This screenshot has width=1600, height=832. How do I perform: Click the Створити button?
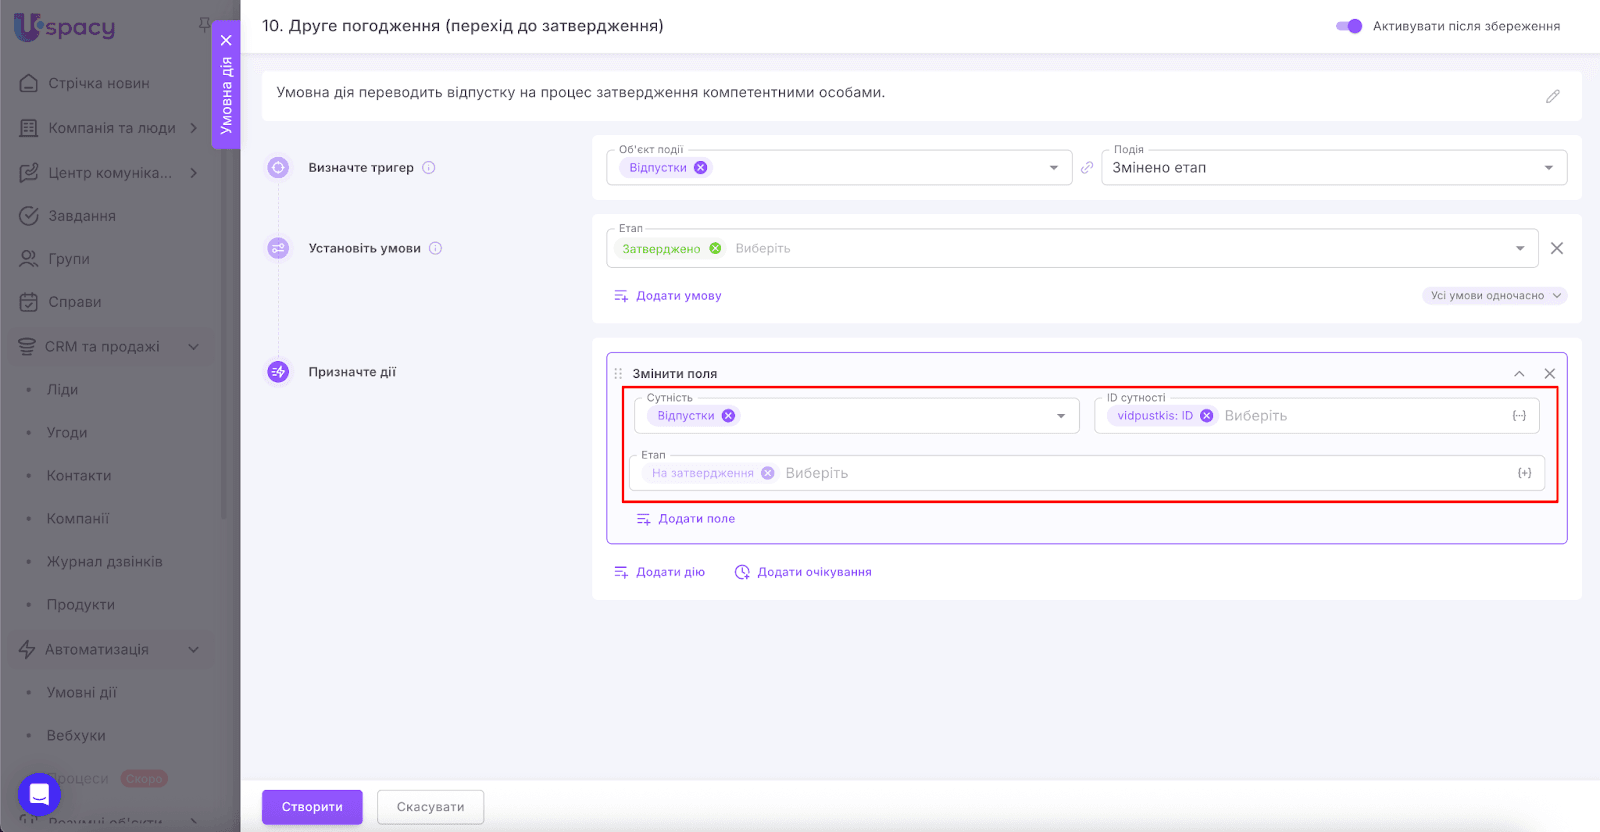pyautogui.click(x=312, y=807)
